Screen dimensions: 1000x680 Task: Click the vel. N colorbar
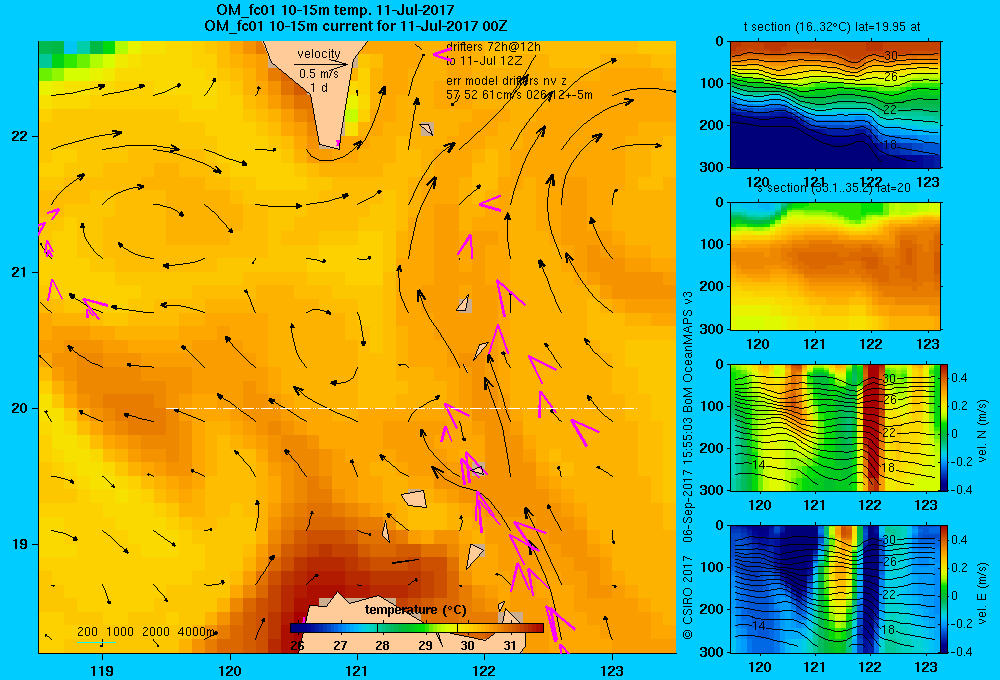[x=944, y=427]
